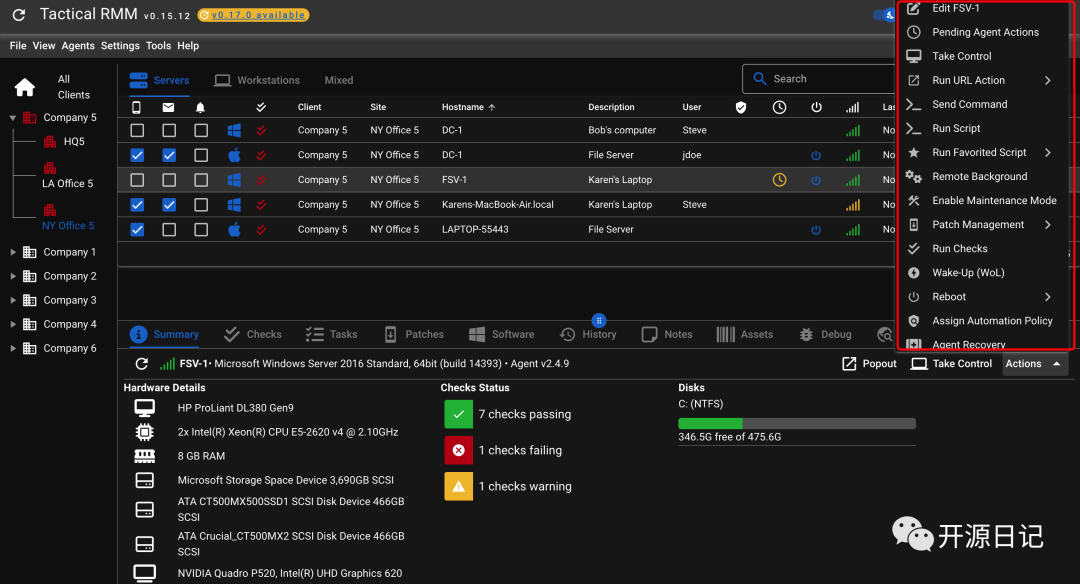Uncheck the email checkbox for Karens-MacBook-Air.local
Image resolution: width=1080 pixels, height=584 pixels.
point(169,205)
